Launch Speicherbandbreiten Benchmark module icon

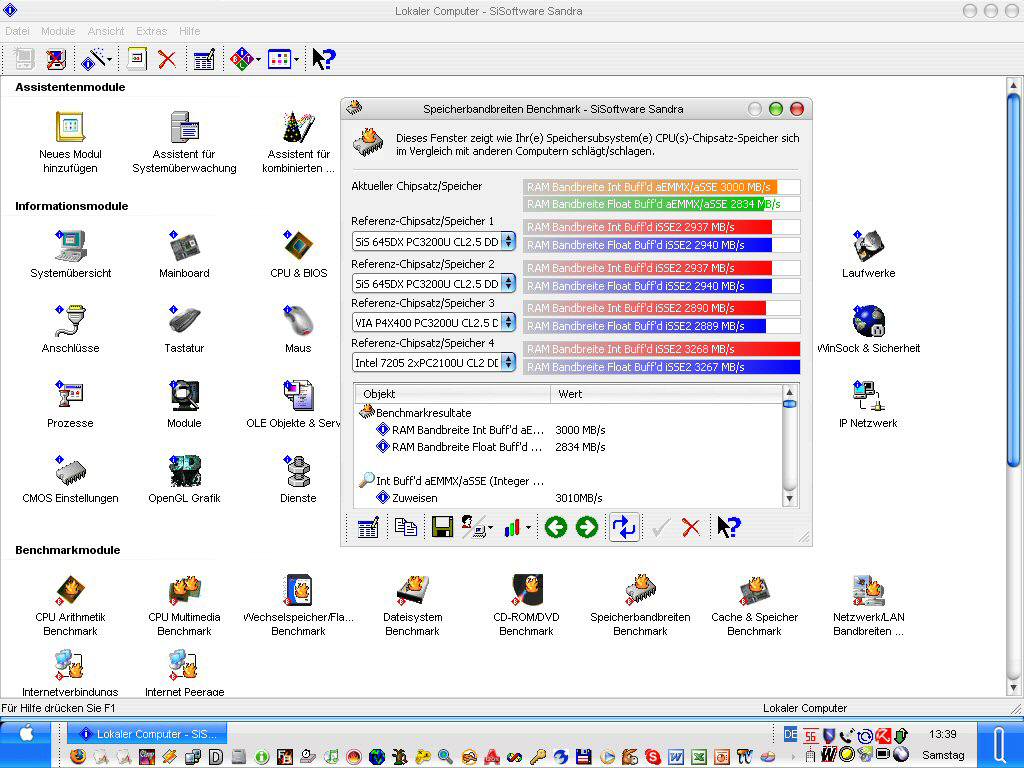coord(640,605)
